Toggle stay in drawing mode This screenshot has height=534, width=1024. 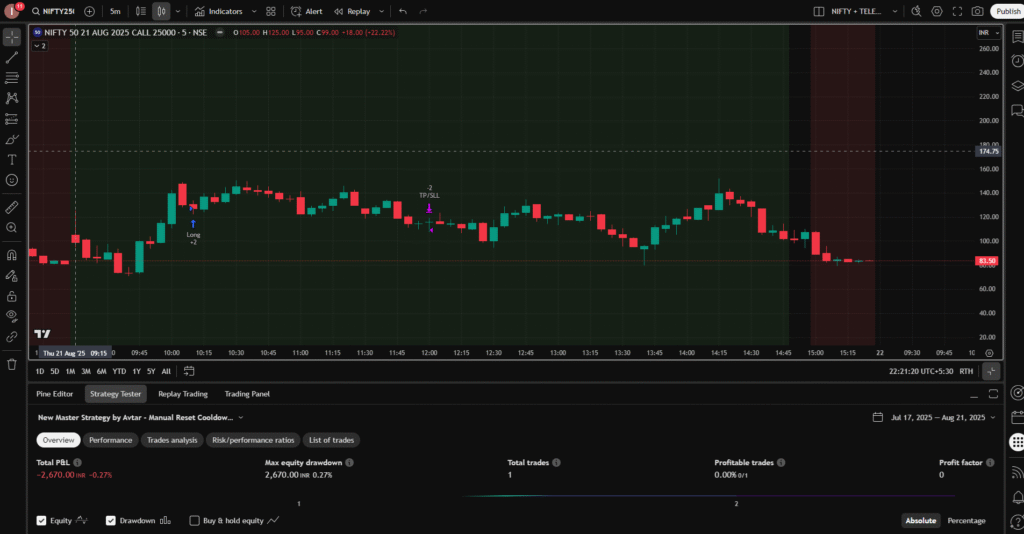tap(12, 275)
